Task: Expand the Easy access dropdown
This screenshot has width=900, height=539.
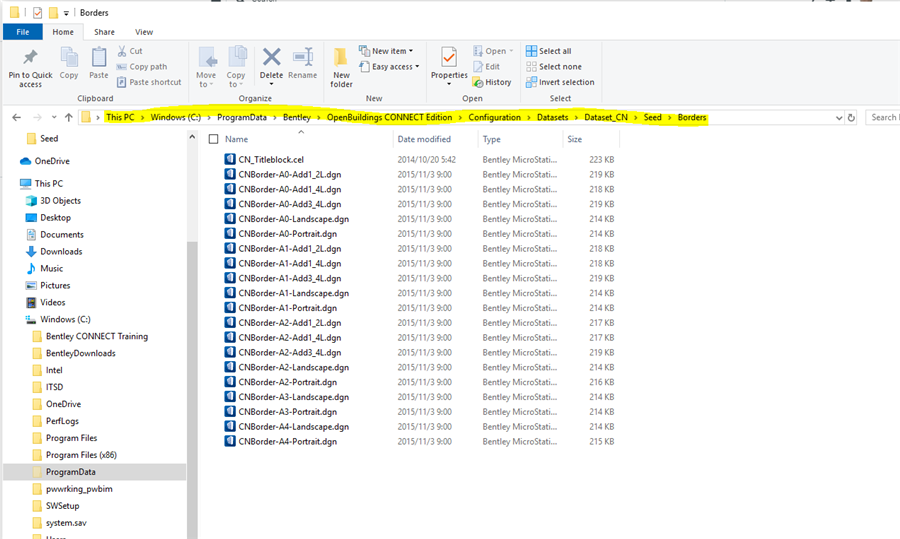Action: (x=417, y=67)
